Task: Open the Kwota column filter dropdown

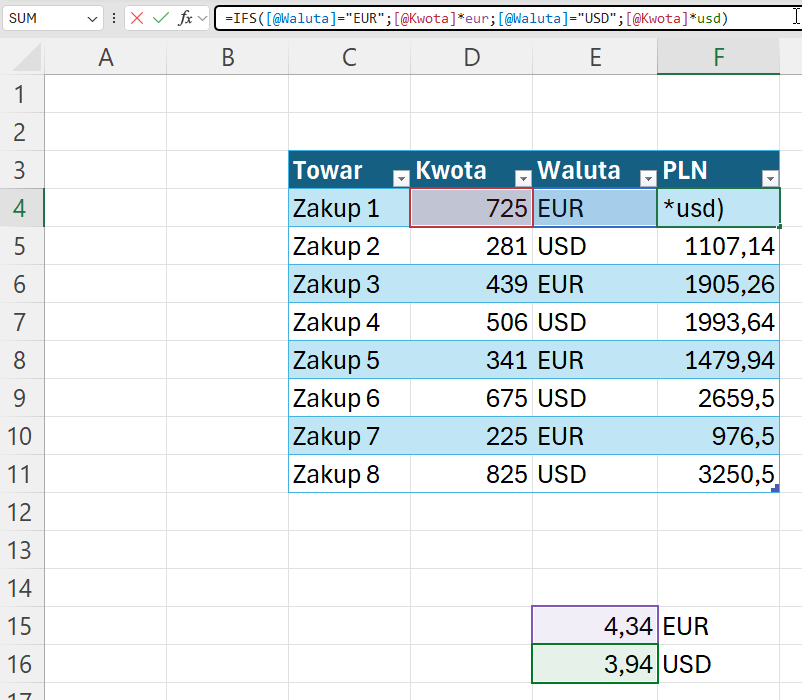Action: [522, 178]
